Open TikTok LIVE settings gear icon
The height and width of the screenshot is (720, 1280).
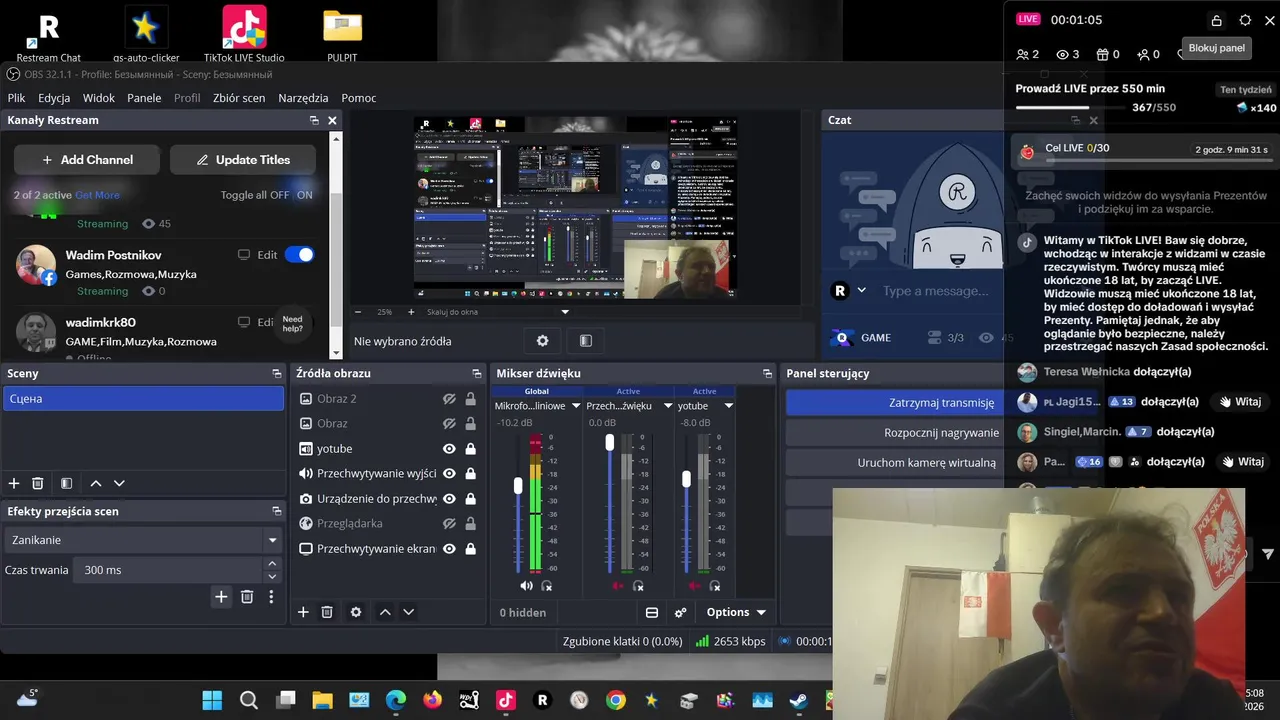coord(1245,20)
